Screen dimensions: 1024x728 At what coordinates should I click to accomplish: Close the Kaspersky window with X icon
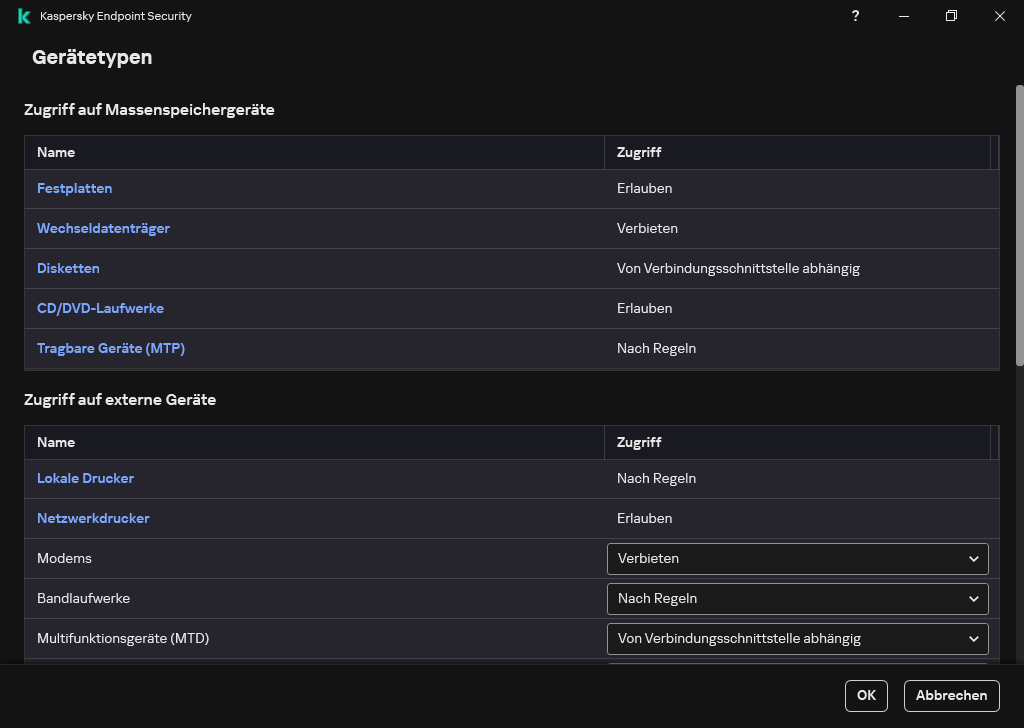[x=1000, y=16]
